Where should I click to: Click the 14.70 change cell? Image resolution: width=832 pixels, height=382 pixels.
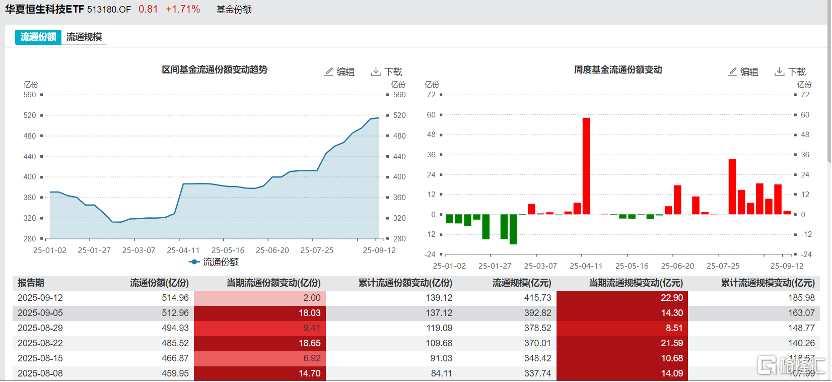click(260, 372)
